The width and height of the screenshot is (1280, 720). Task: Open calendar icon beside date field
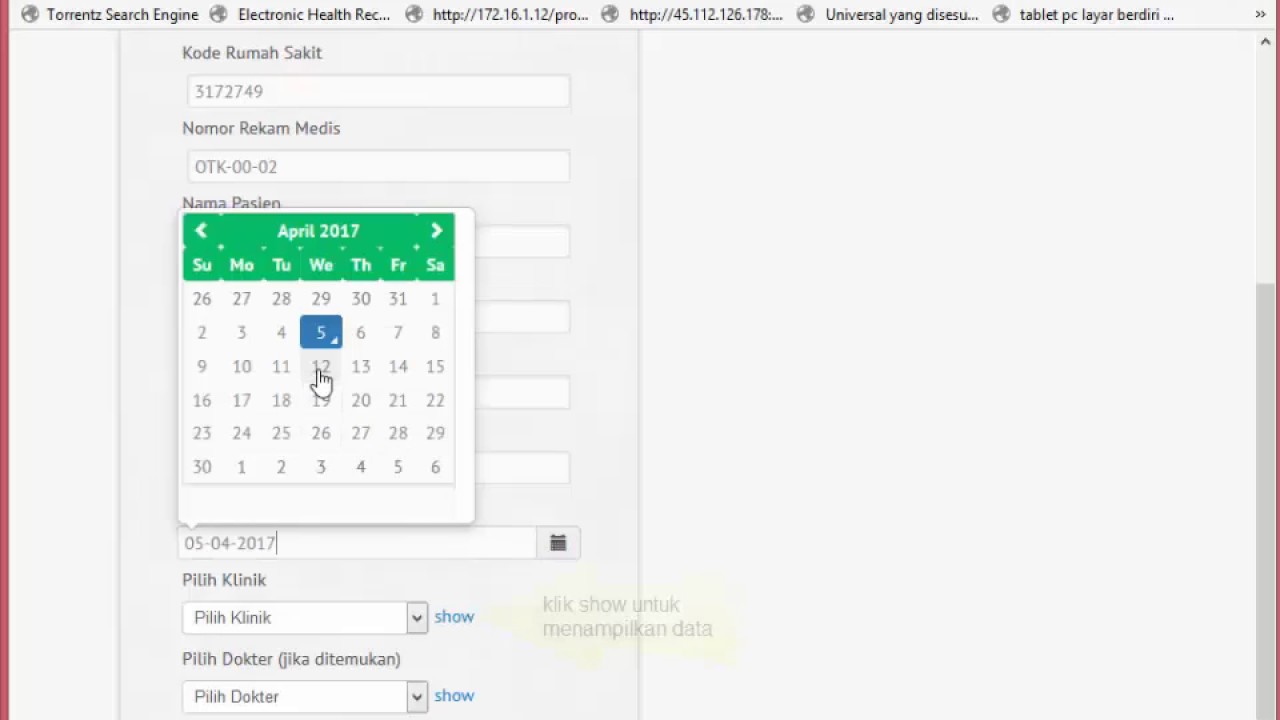pos(558,543)
